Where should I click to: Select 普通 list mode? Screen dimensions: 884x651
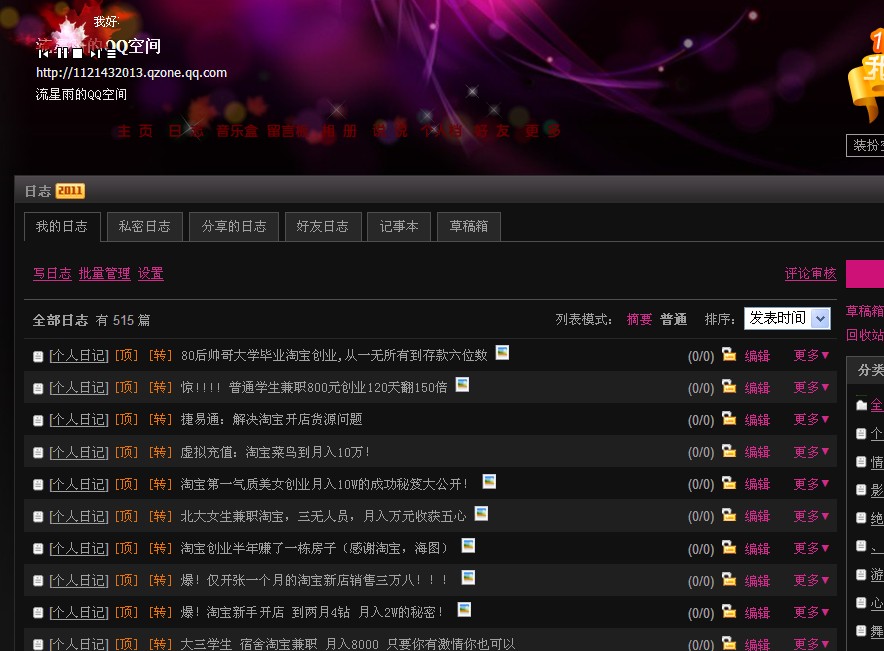pyautogui.click(x=674, y=320)
